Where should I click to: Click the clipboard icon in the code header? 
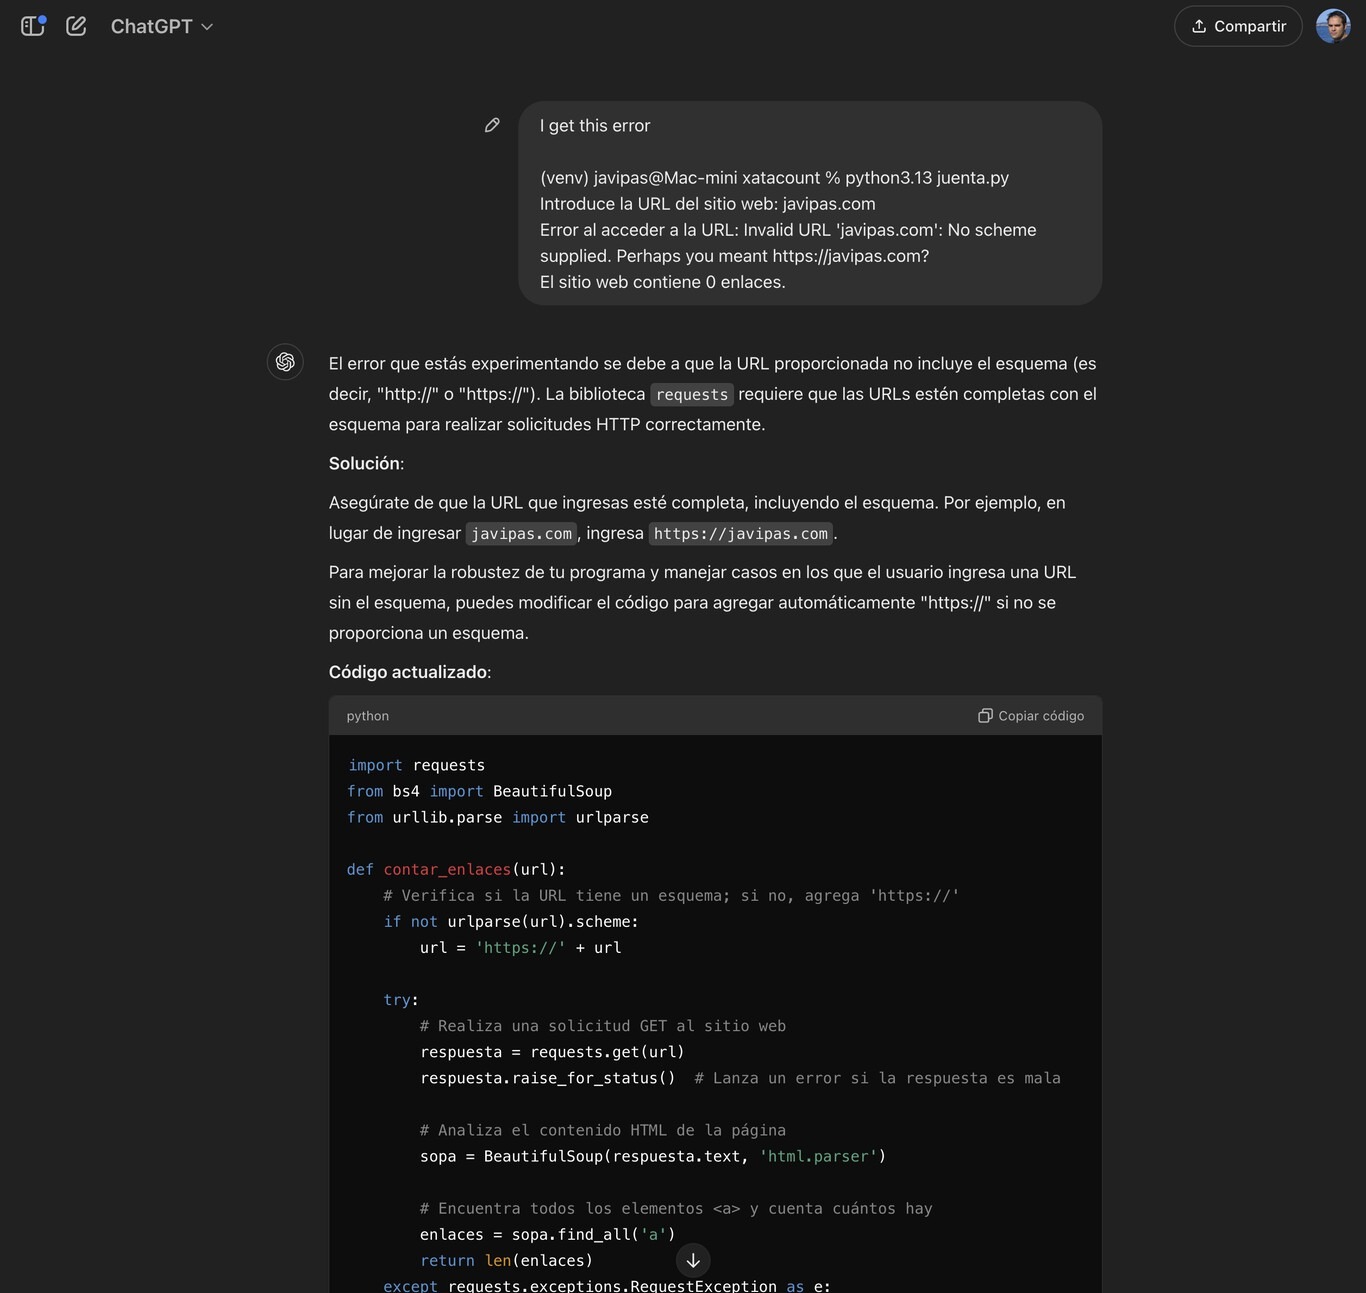(x=985, y=716)
